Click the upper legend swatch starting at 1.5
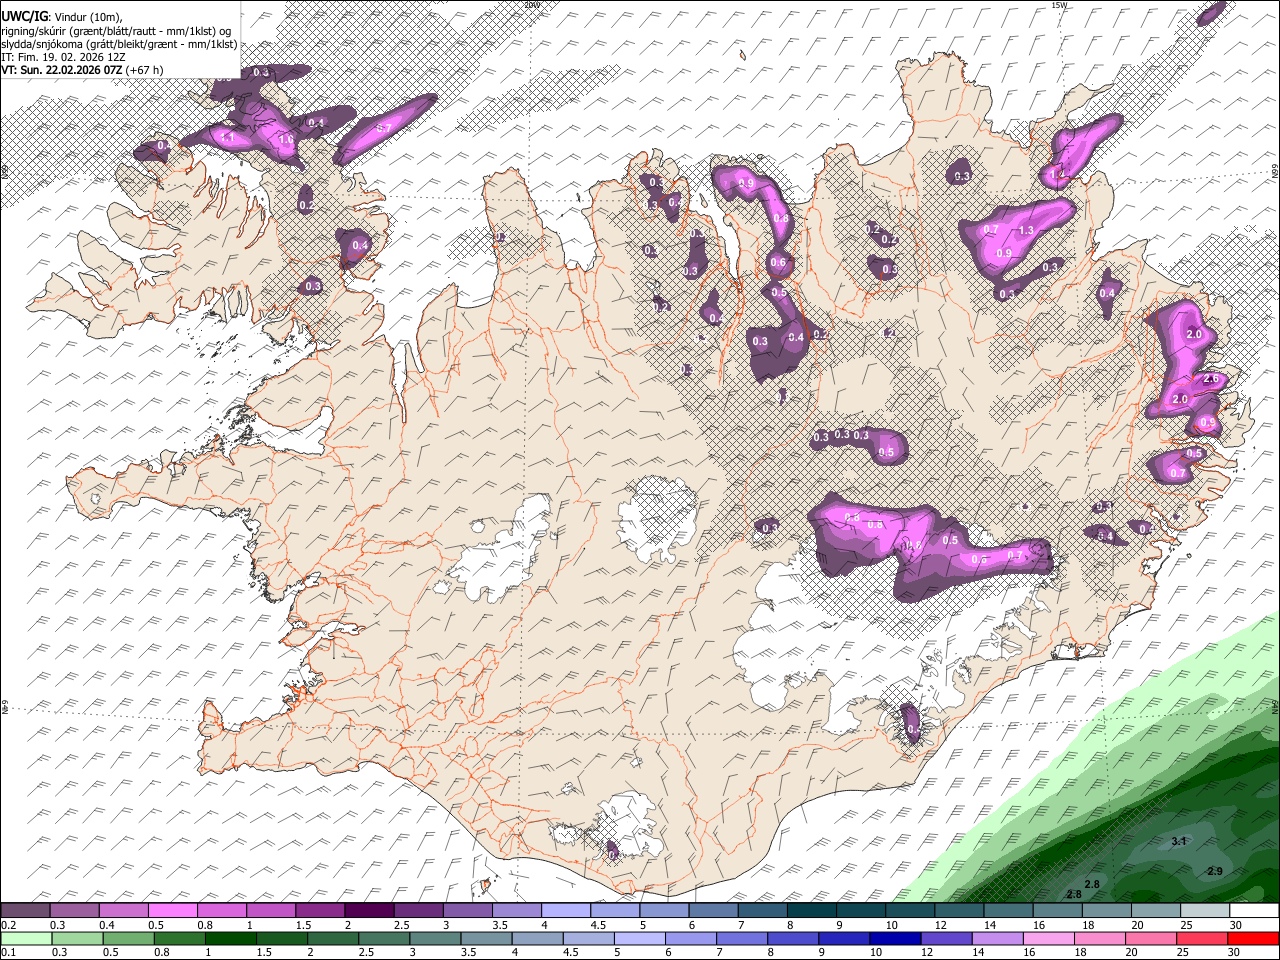The width and height of the screenshot is (1280, 960). pyautogui.click(x=320, y=910)
